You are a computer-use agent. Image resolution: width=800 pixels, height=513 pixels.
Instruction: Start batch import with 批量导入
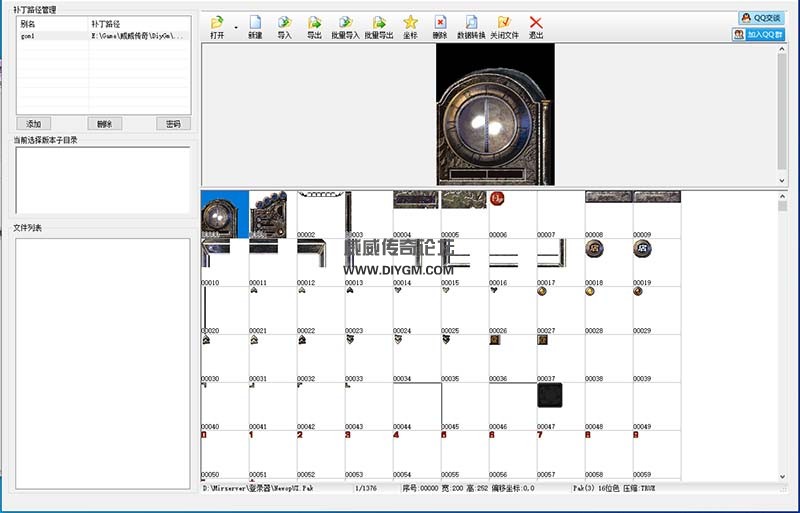[345, 27]
